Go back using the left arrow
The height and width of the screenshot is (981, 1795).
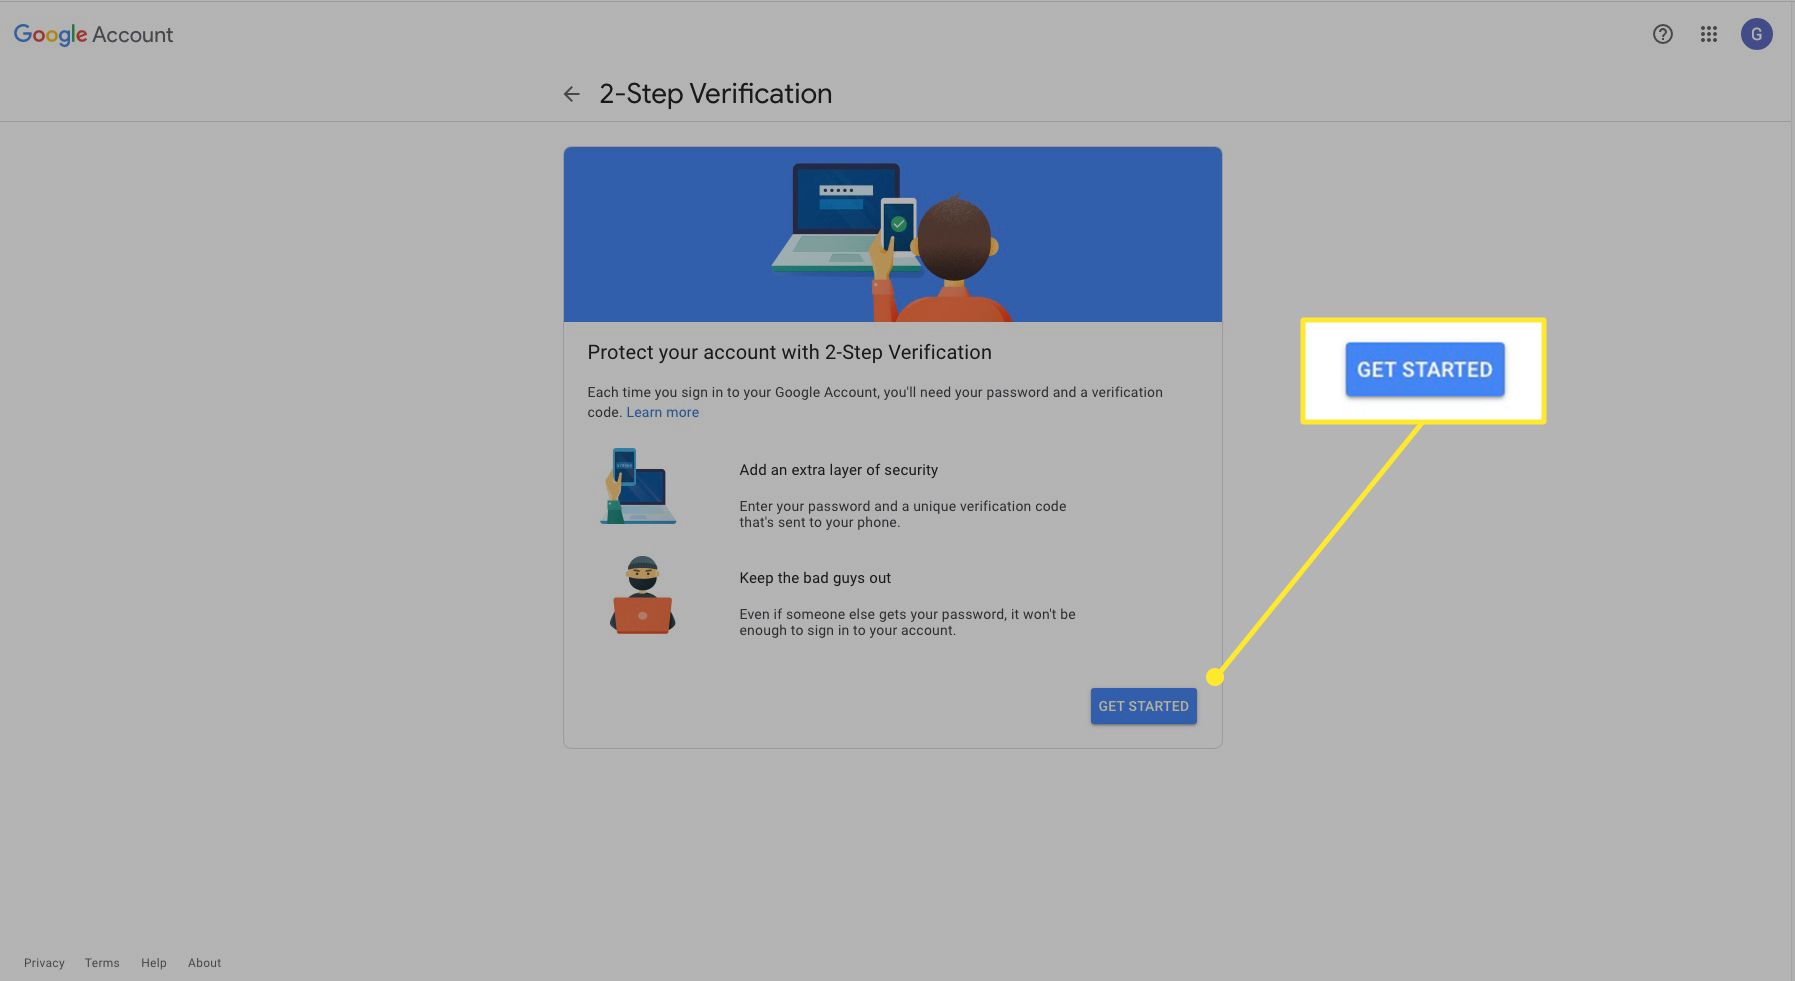[x=571, y=94]
